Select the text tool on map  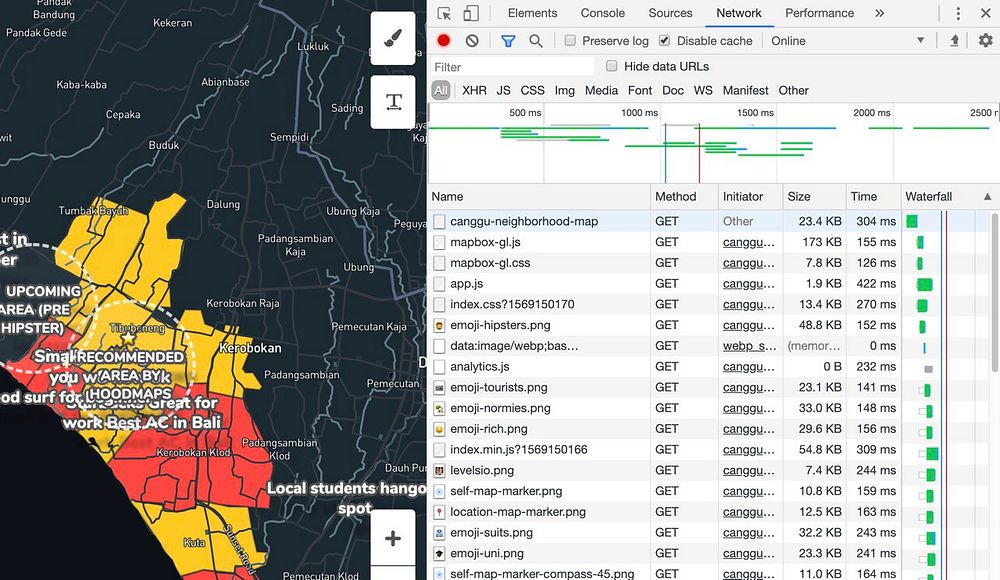click(393, 102)
